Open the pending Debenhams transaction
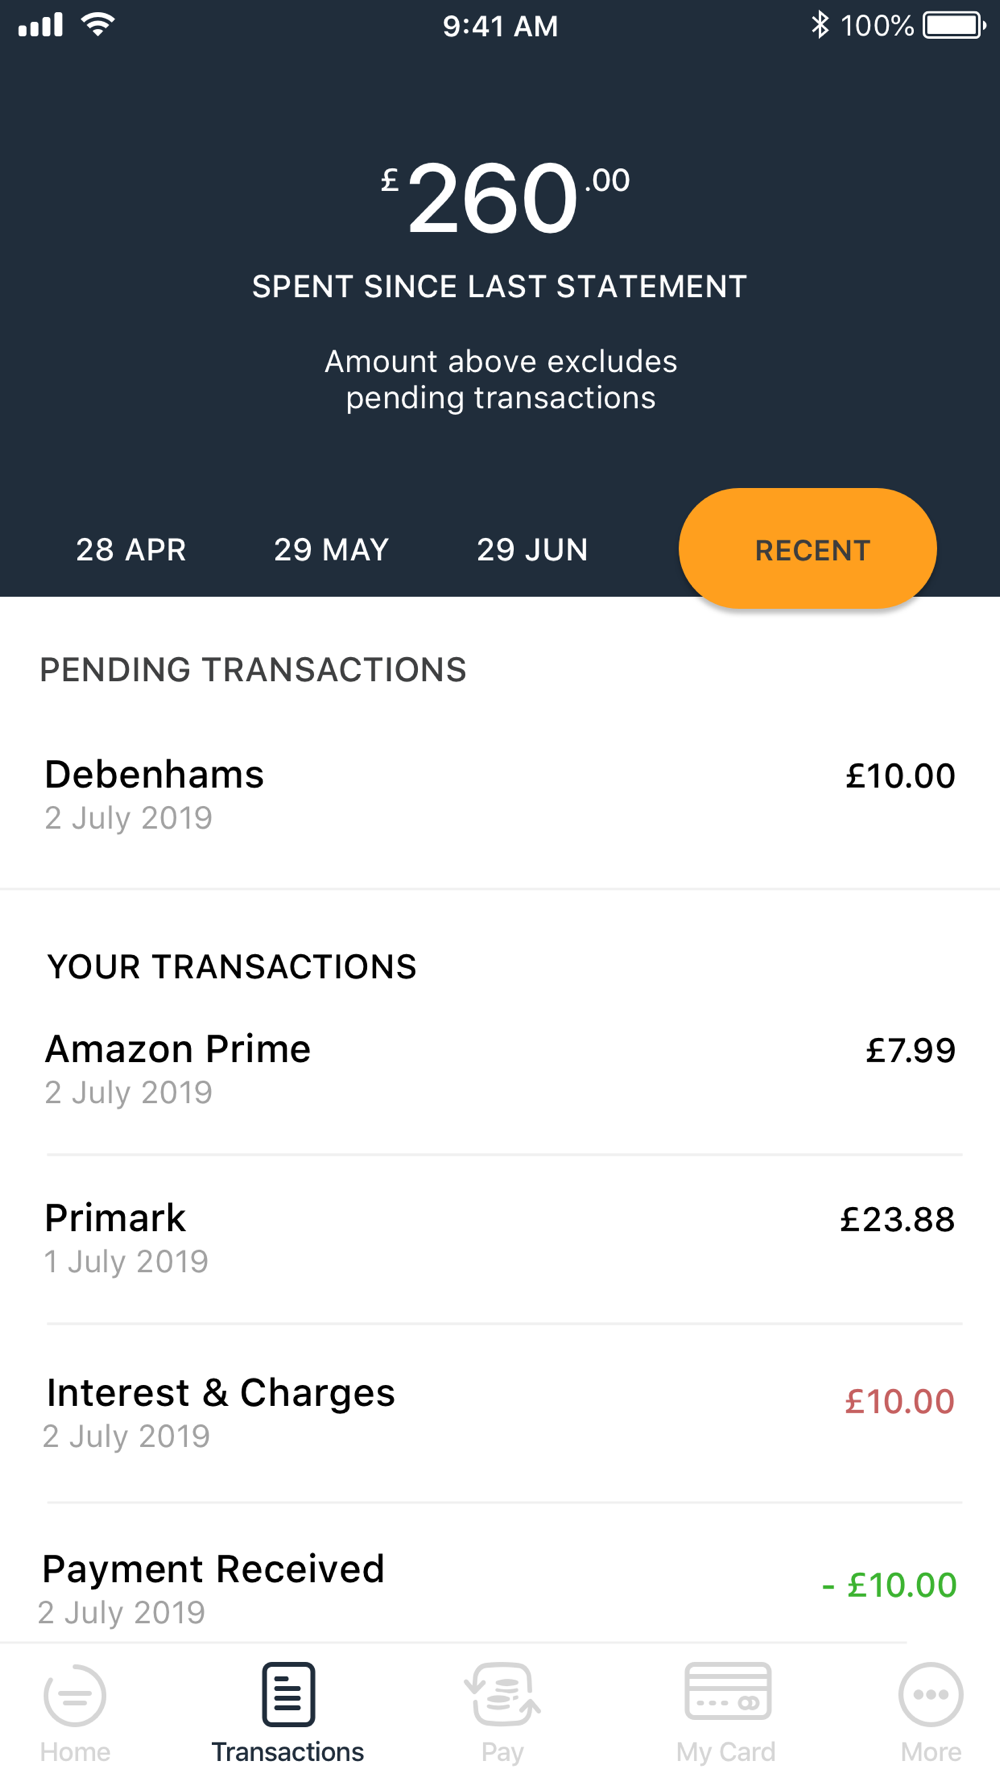 pyautogui.click(x=500, y=795)
